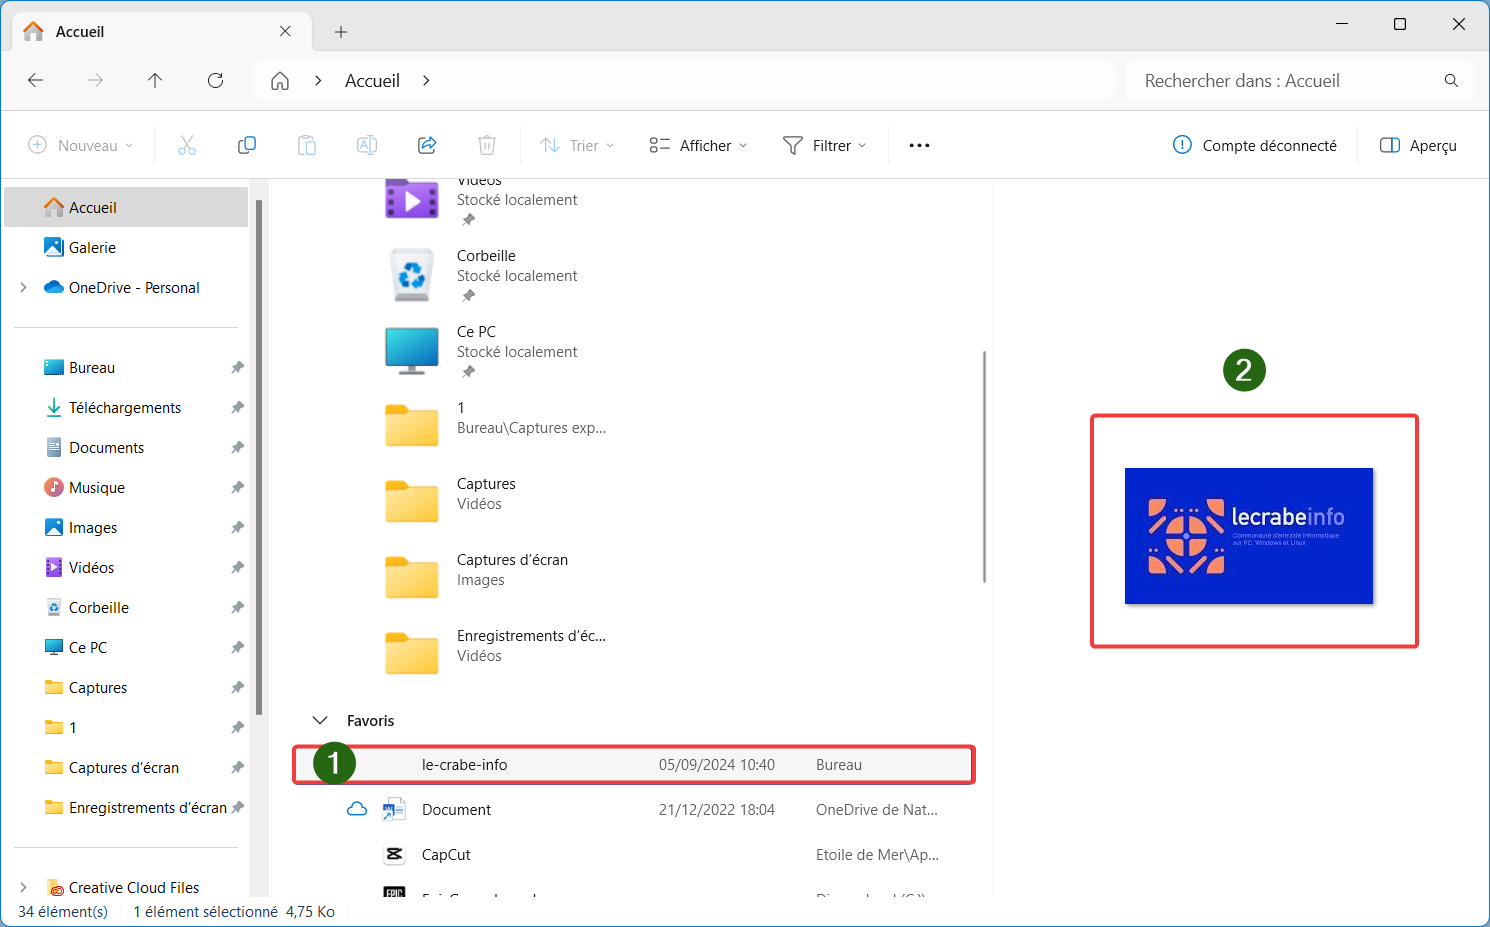
Task: Open the Nouveau dropdown menu
Action: click(80, 146)
